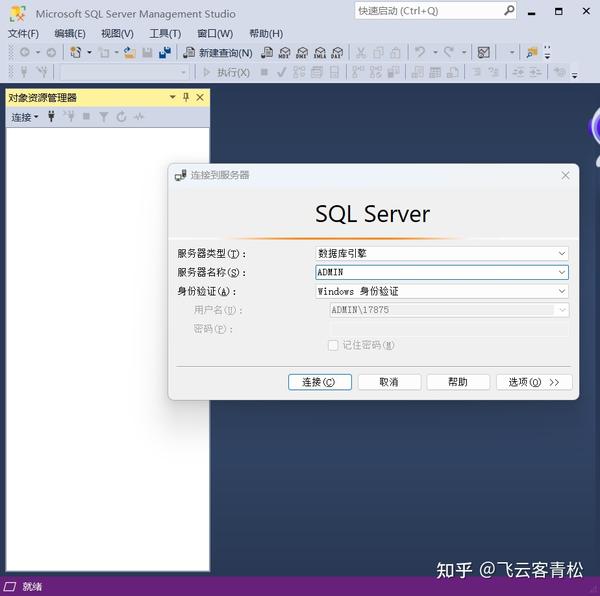The image size is (600, 596).
Task: Click Object Explorer refresh icon
Action: coord(121,117)
